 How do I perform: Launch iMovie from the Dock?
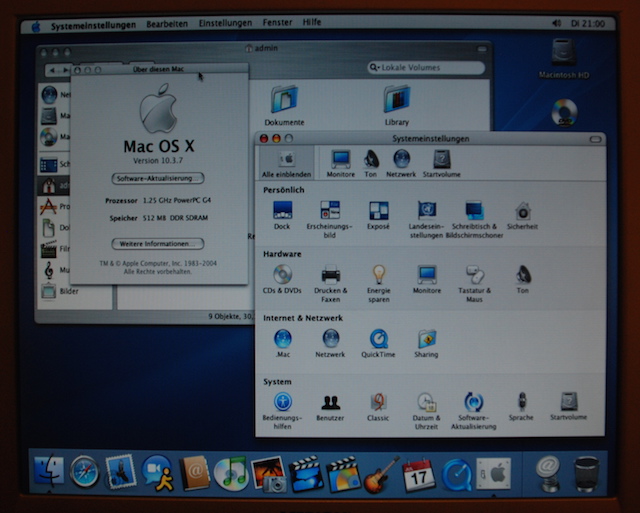(306, 474)
